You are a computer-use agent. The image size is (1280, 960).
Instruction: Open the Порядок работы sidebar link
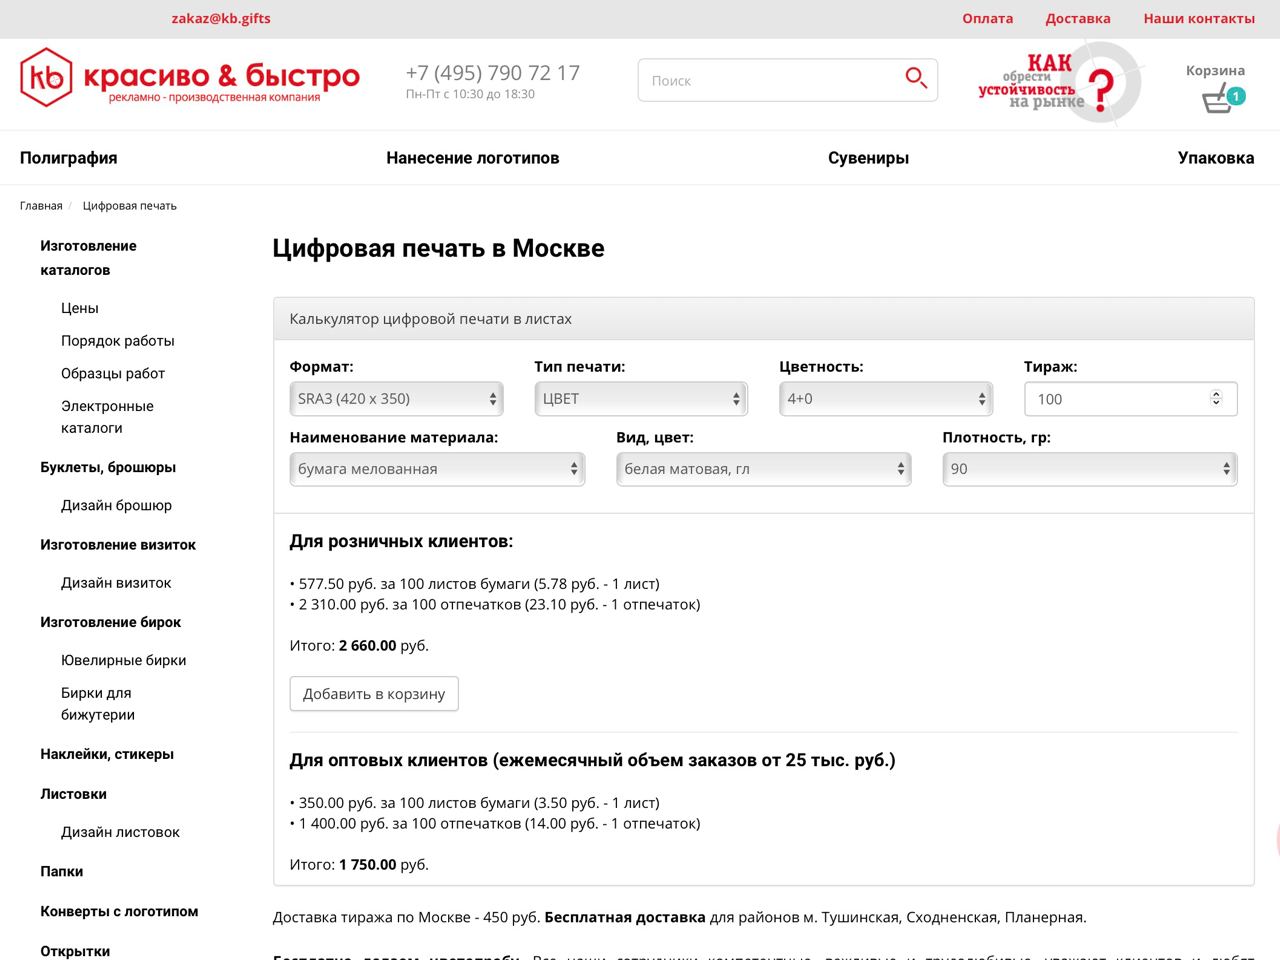[x=118, y=341]
